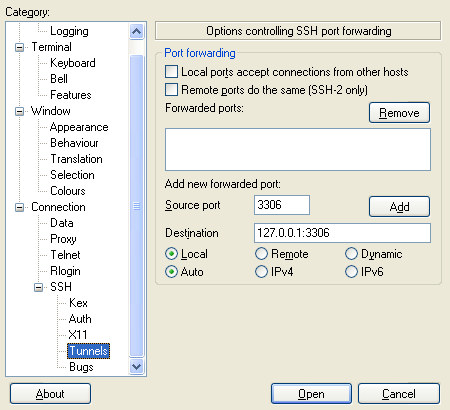Viewport: 450px width, 410px height.
Task: Collapse the Connection tree node
Action: point(19,207)
